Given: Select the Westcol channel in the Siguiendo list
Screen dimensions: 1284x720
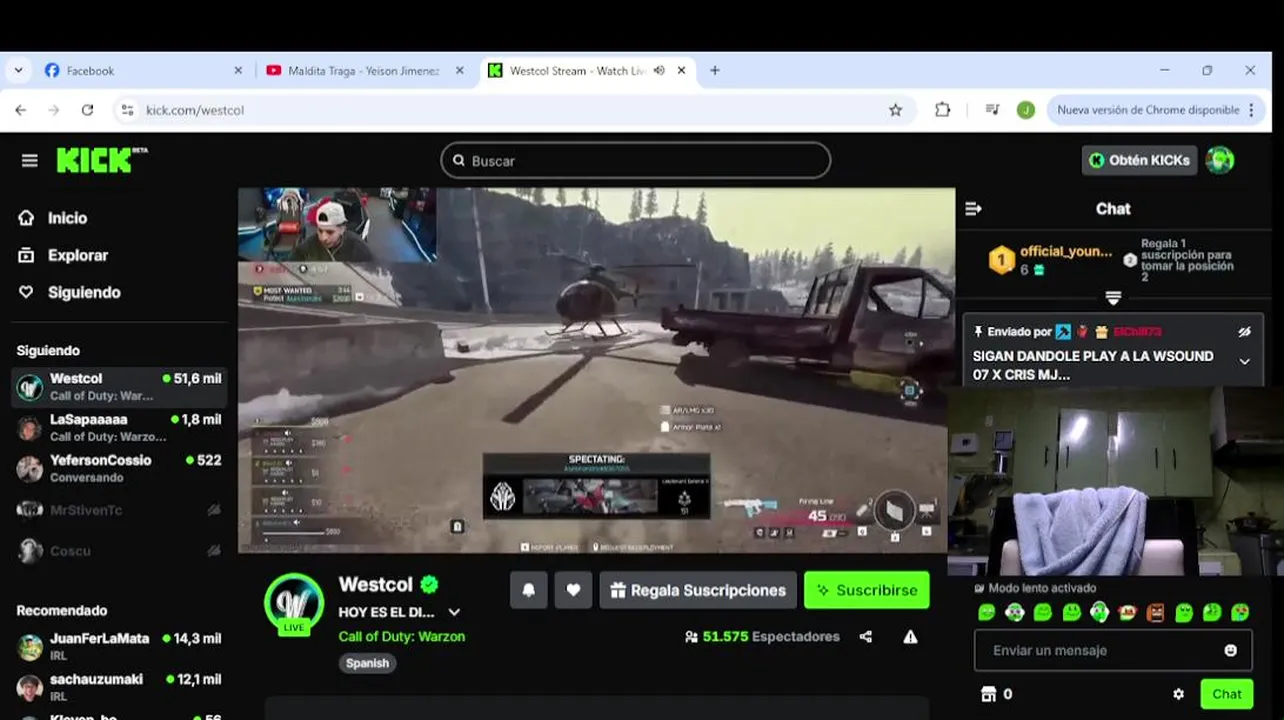Looking at the screenshot, I should tap(119, 386).
